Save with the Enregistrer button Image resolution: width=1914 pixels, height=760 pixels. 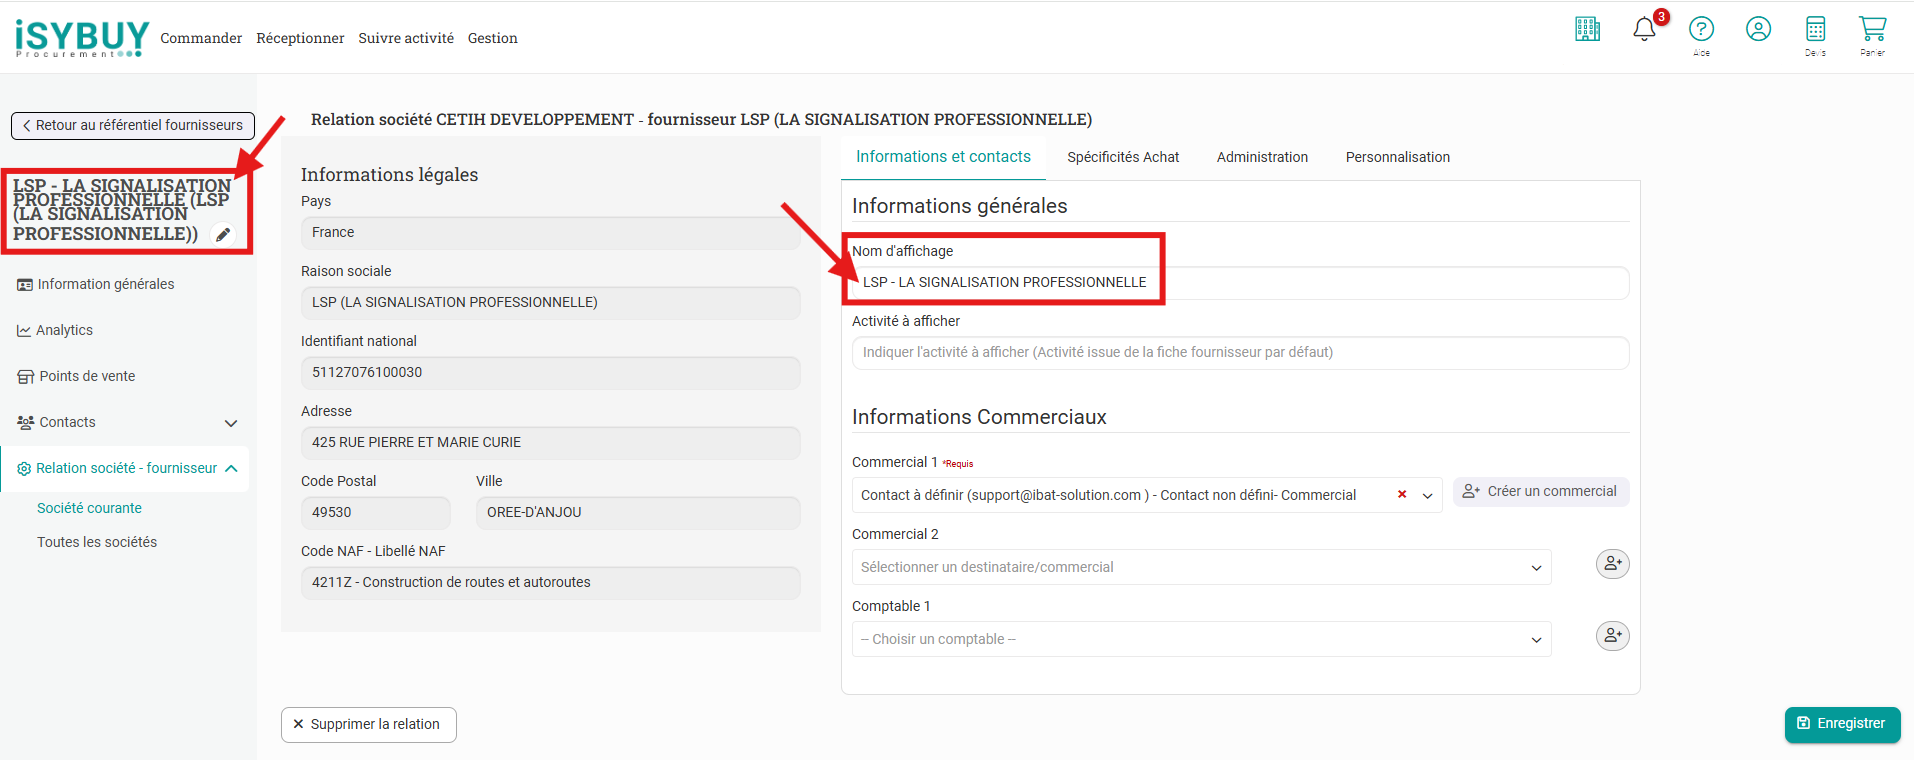click(1842, 723)
